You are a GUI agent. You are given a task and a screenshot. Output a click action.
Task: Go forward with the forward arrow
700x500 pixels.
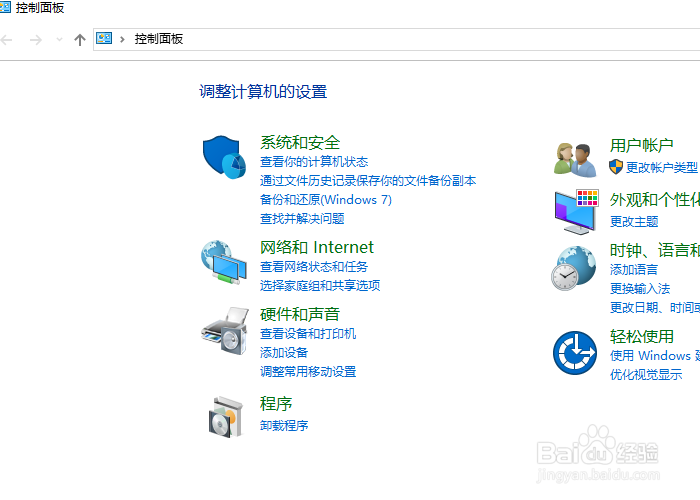tap(36, 40)
